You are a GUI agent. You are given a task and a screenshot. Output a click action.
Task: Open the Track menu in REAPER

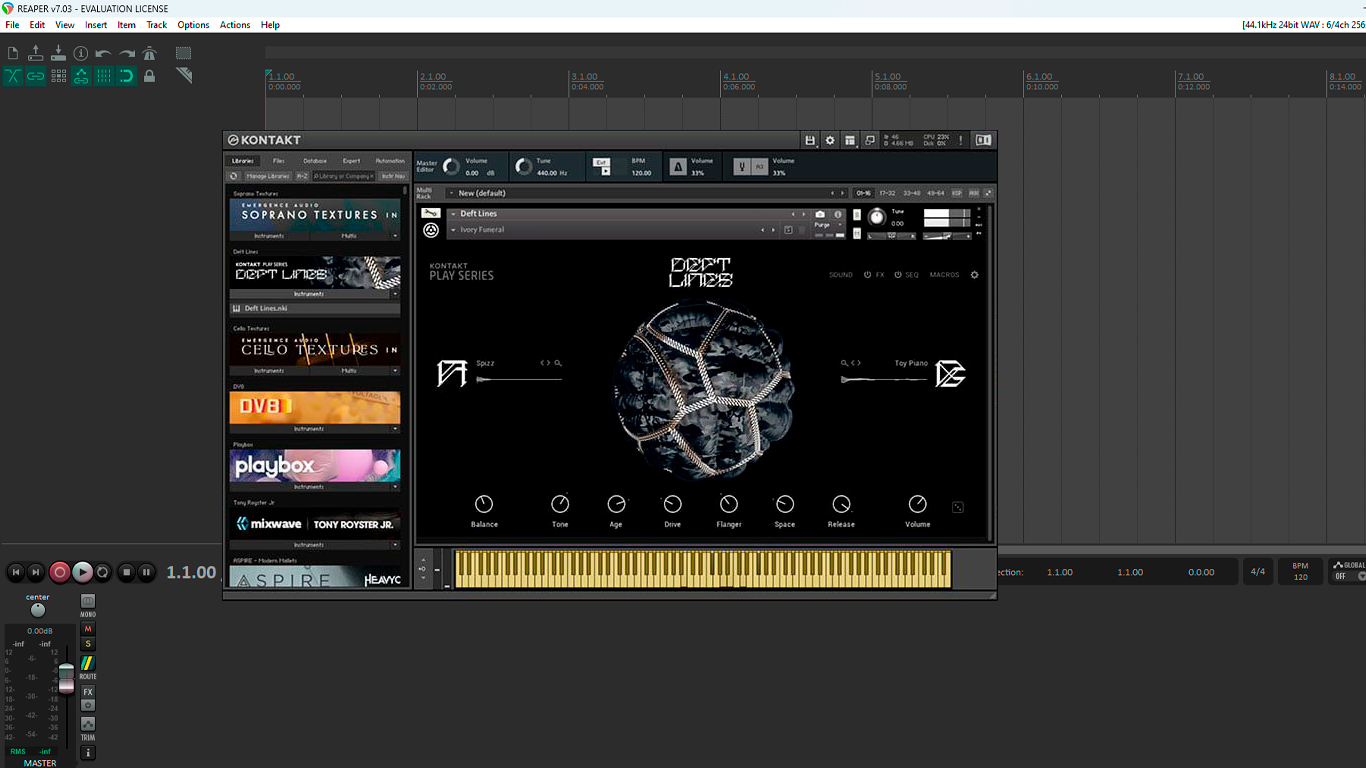(x=157, y=25)
